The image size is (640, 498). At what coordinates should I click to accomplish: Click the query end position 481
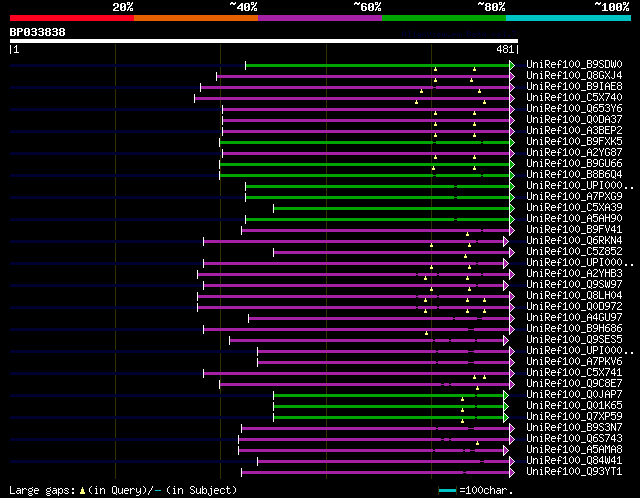505,49
